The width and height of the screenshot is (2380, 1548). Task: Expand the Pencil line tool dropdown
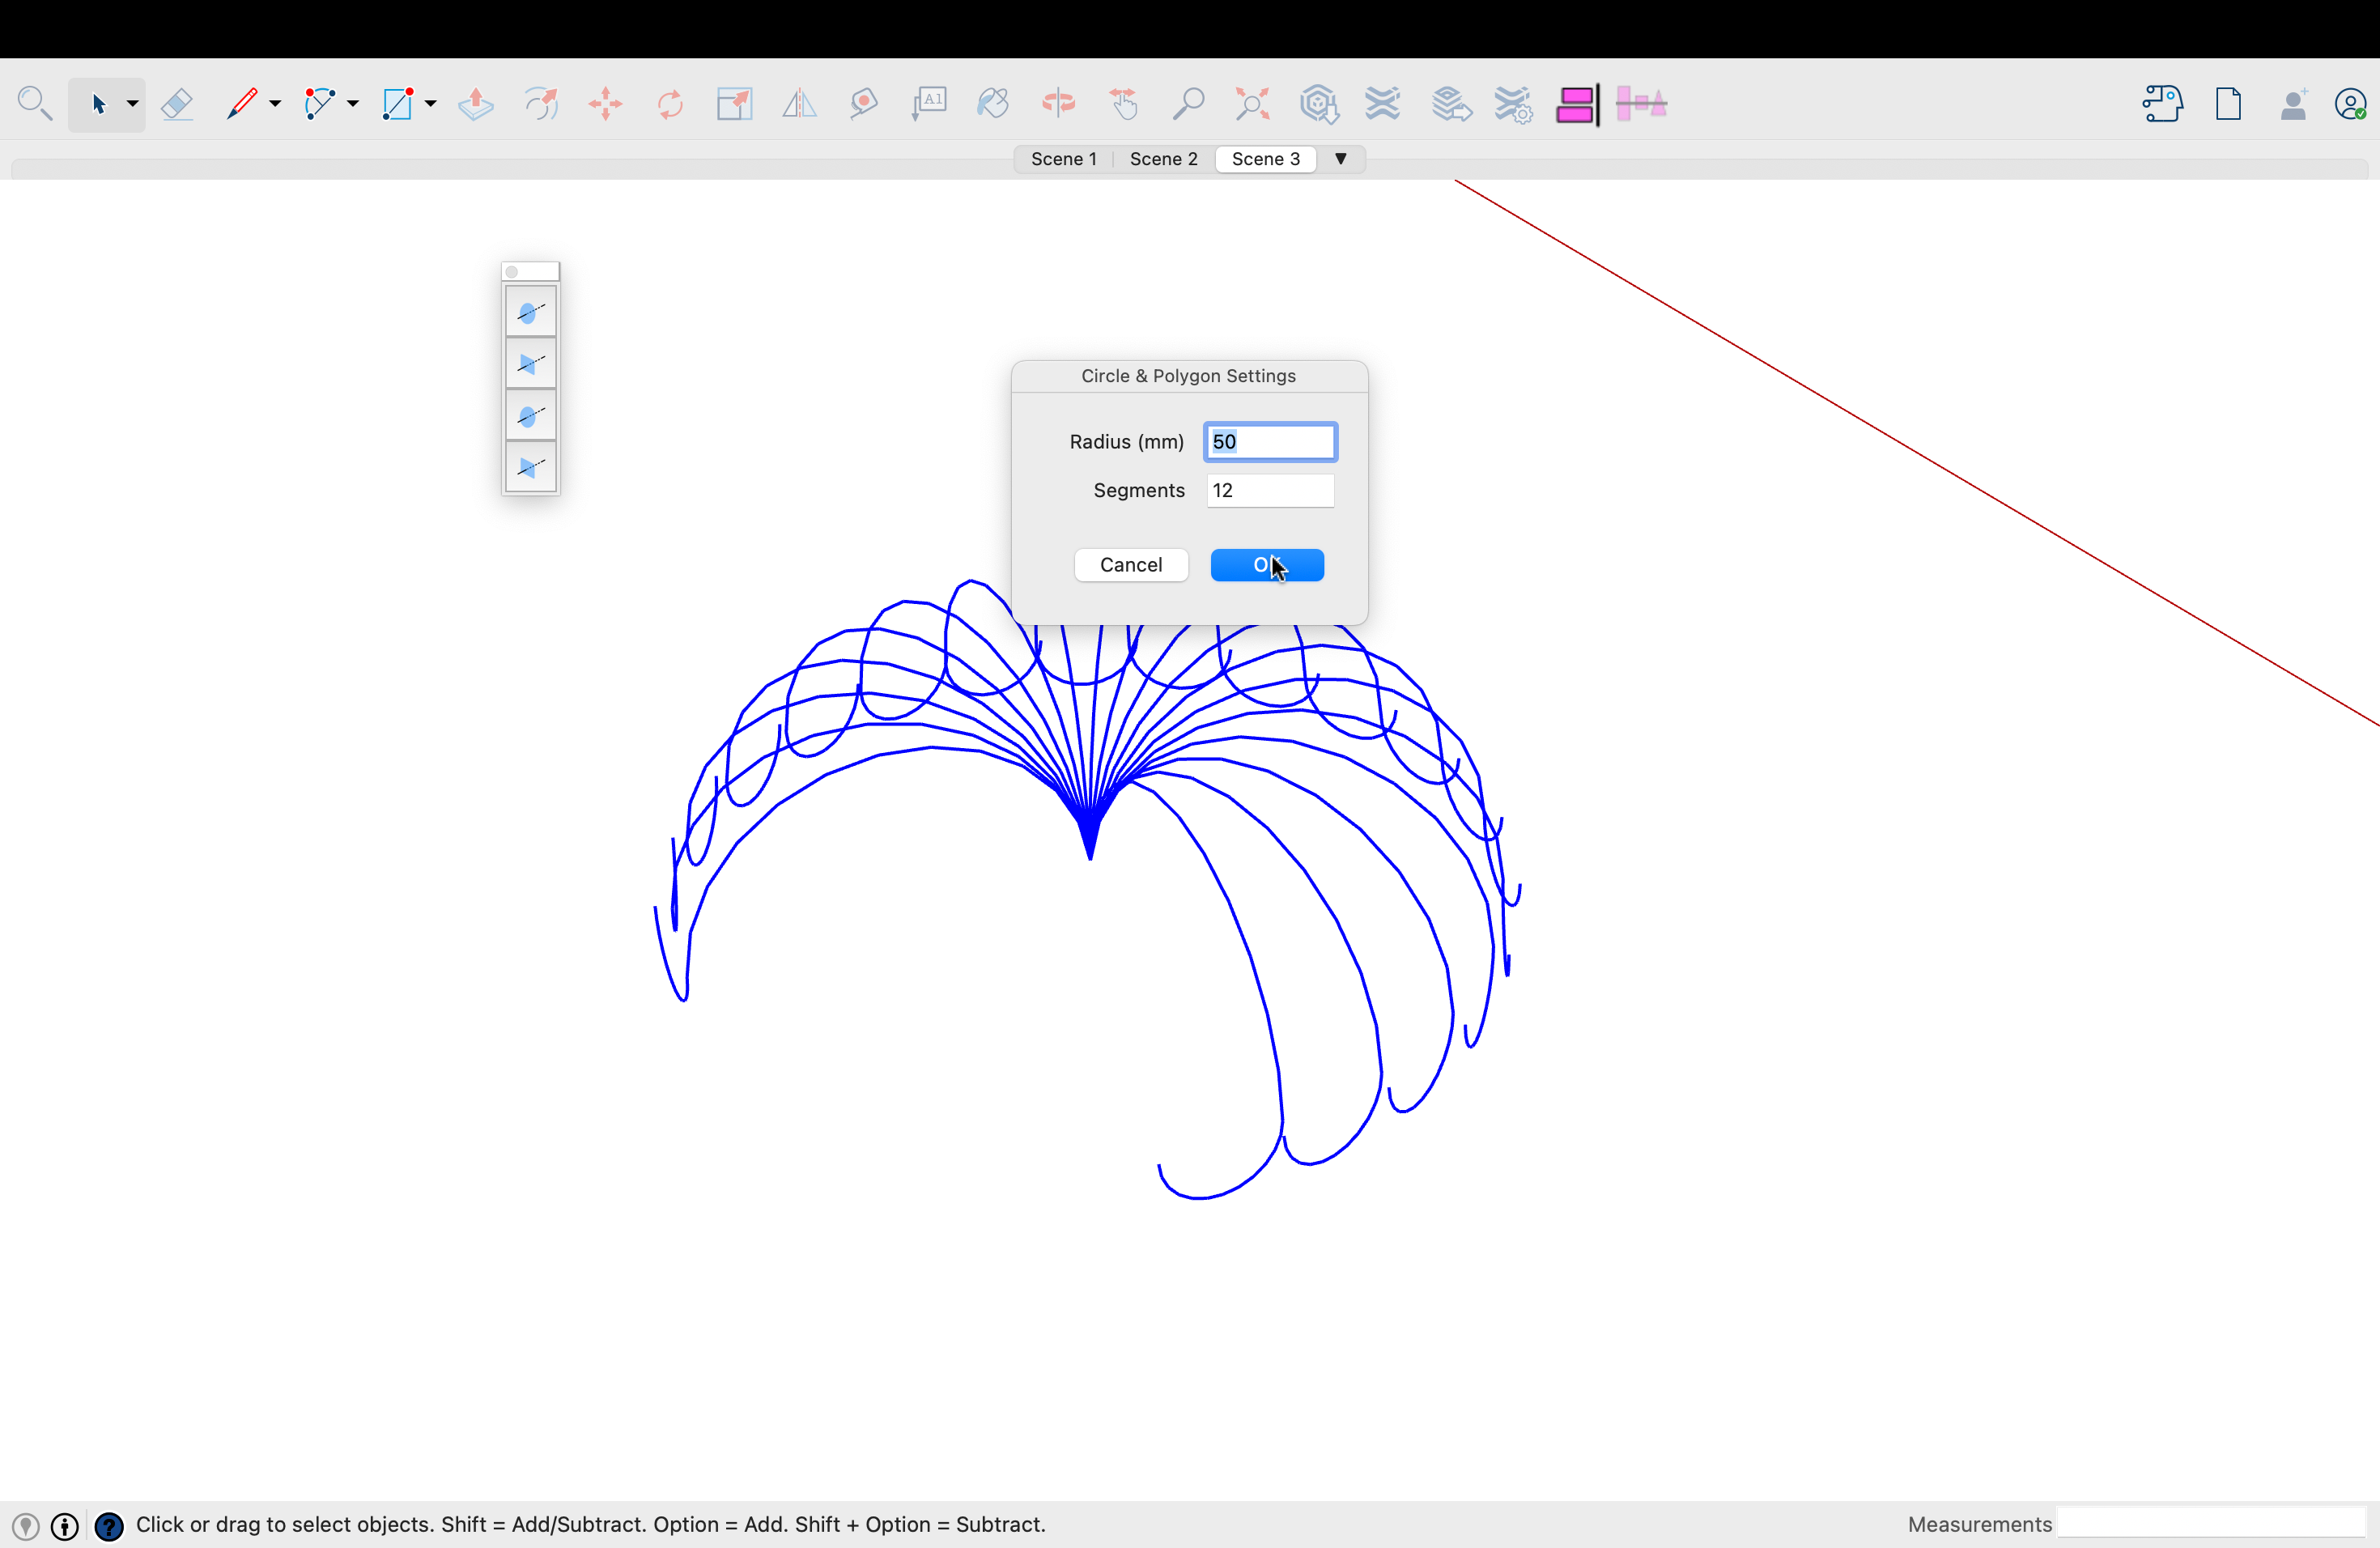click(275, 104)
